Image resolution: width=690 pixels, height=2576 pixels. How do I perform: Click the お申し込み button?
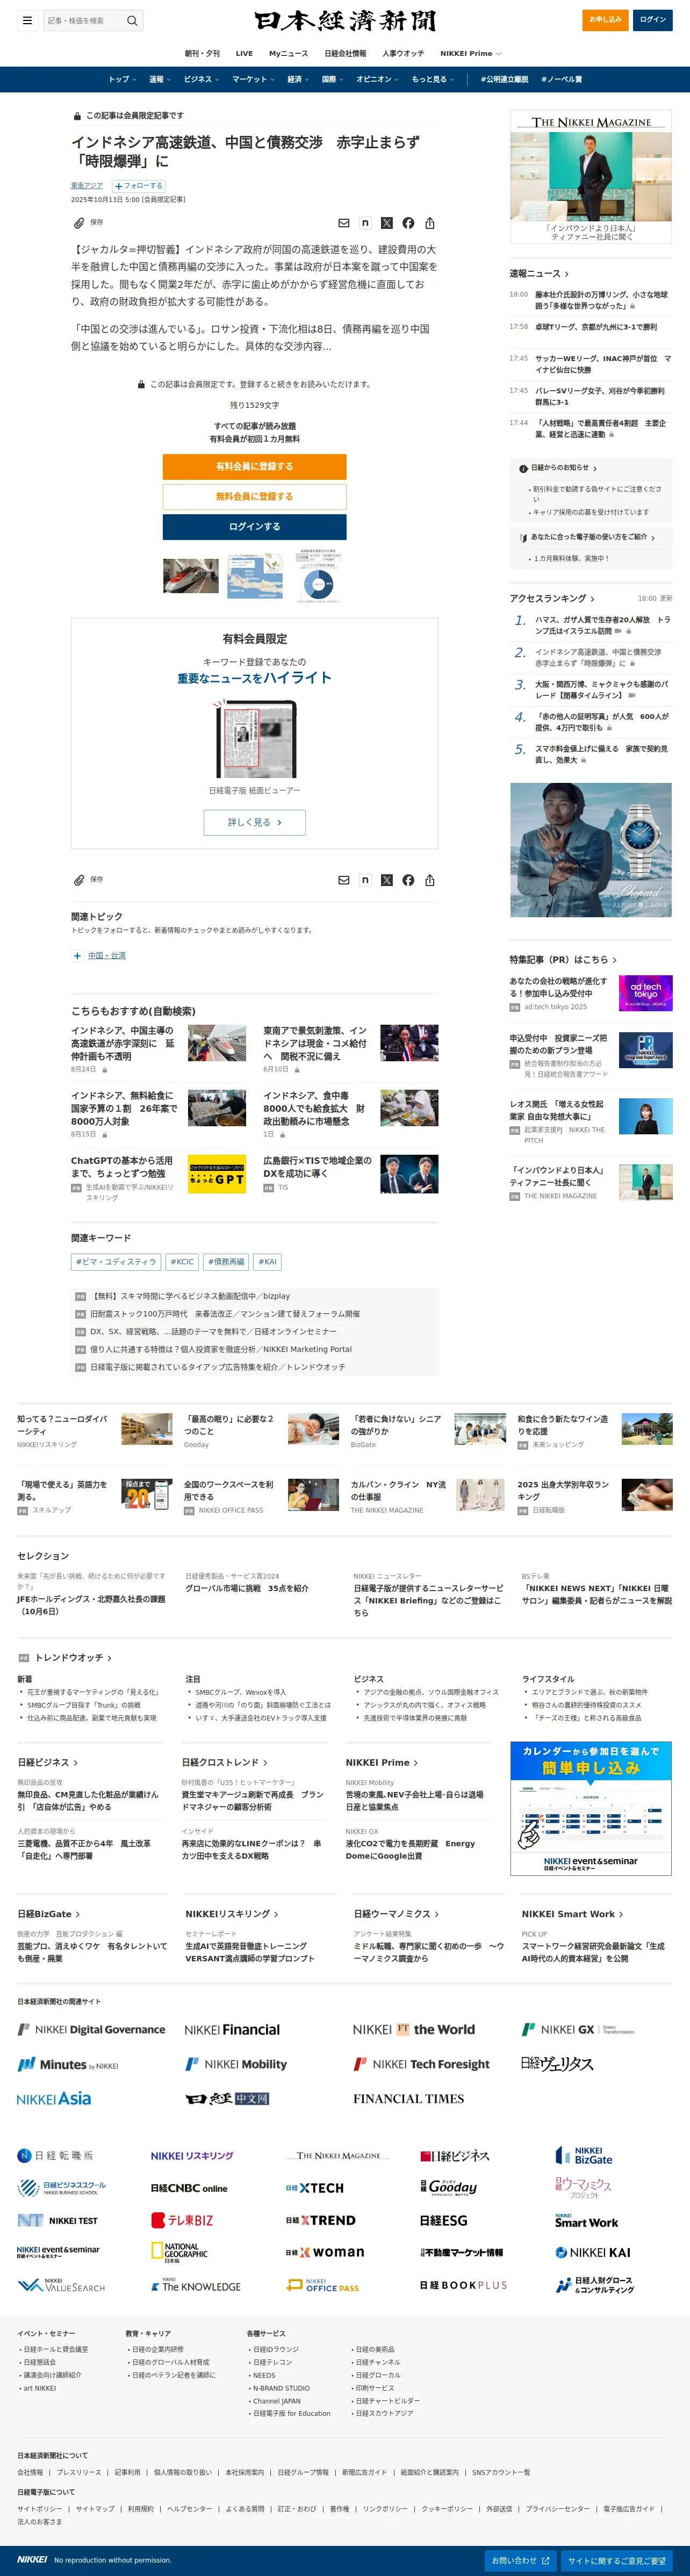[605, 19]
